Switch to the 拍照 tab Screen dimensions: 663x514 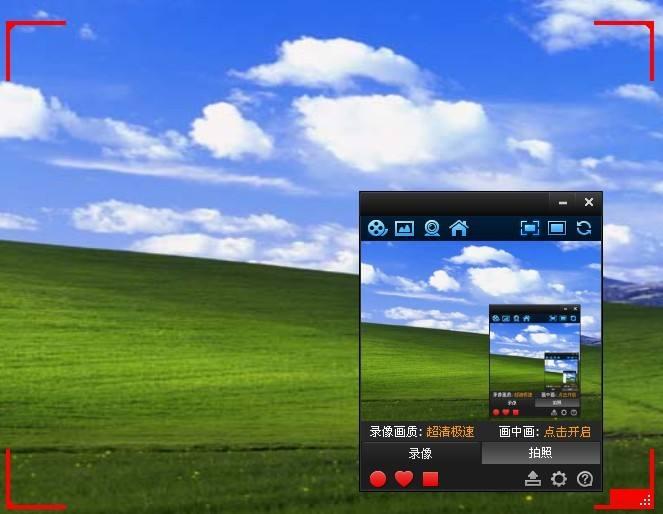pyautogui.click(x=540, y=453)
